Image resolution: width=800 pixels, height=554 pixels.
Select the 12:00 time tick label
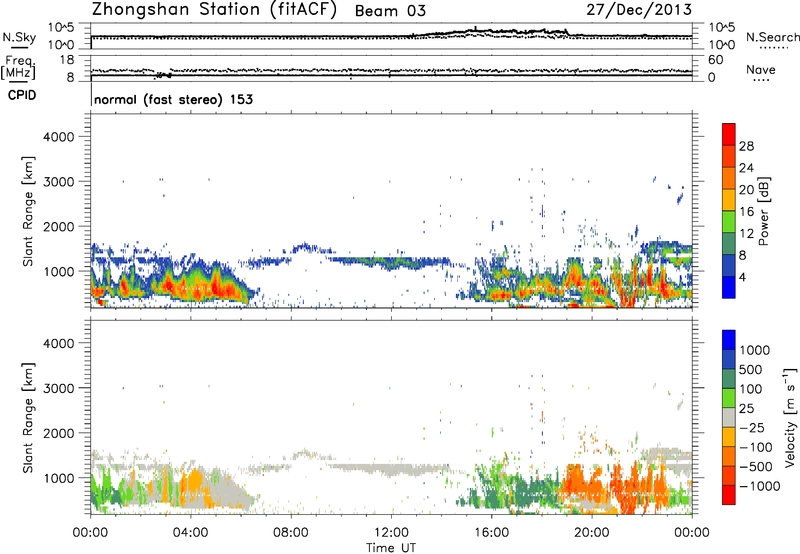pyautogui.click(x=391, y=533)
